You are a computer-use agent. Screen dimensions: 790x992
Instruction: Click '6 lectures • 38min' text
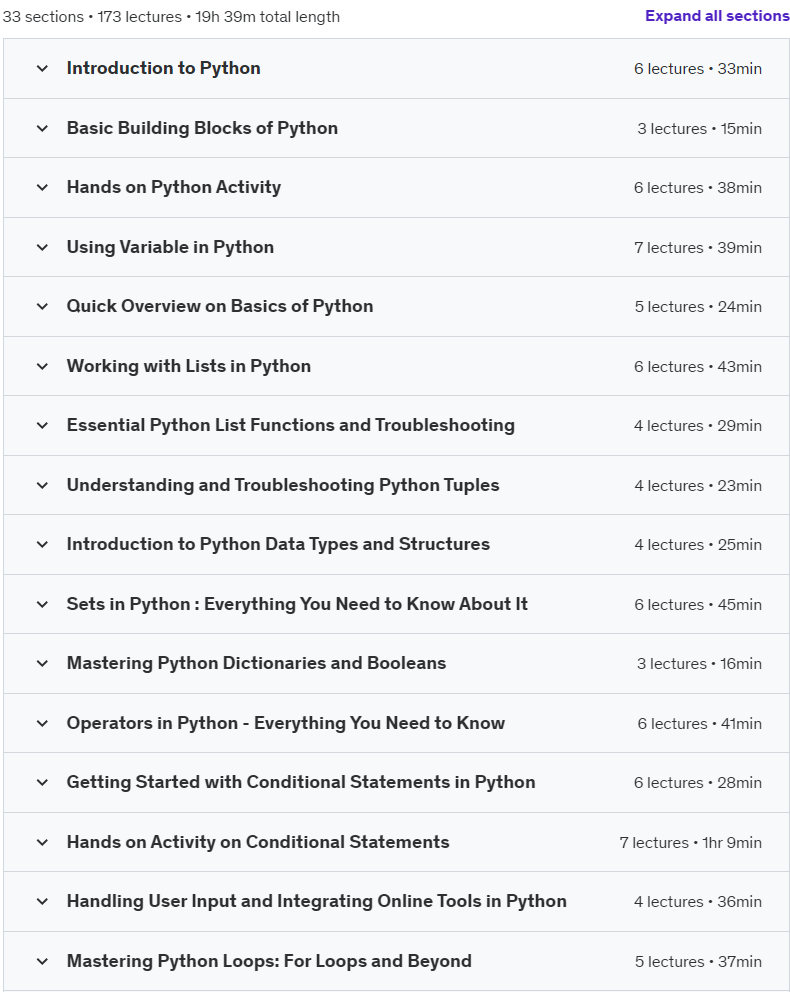point(698,188)
